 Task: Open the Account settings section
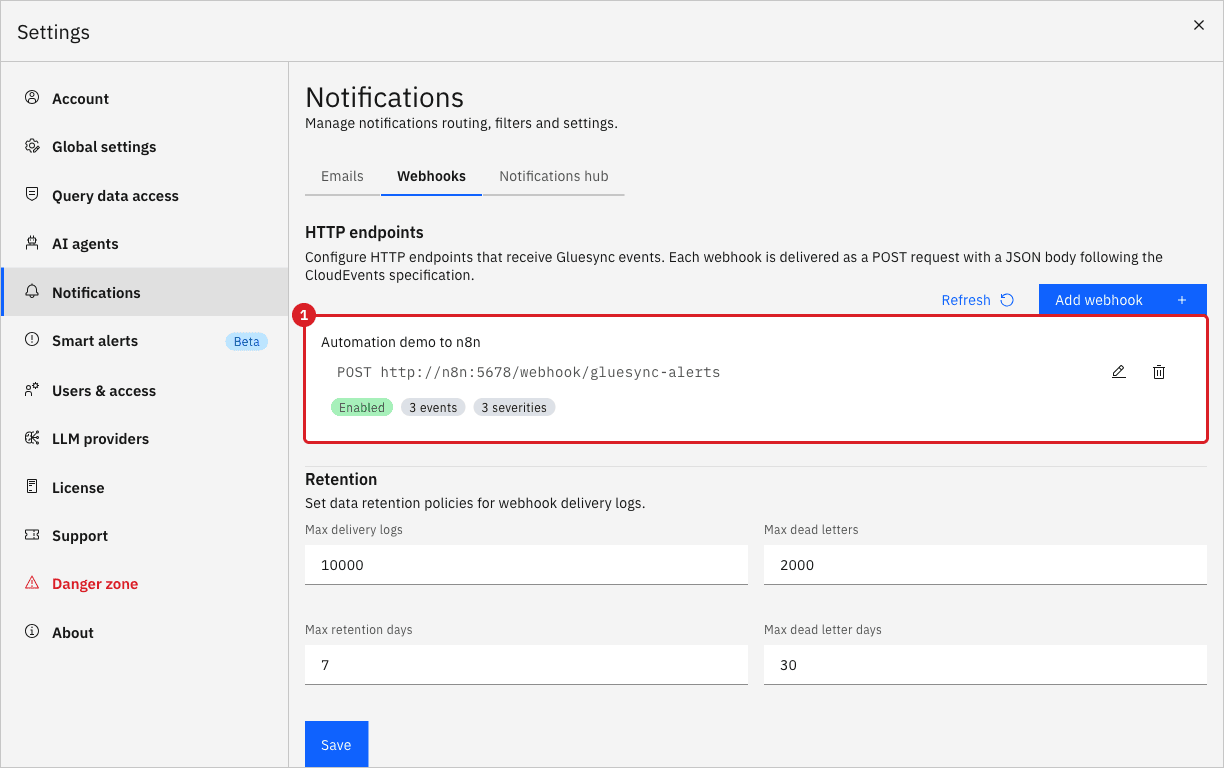(x=145, y=98)
